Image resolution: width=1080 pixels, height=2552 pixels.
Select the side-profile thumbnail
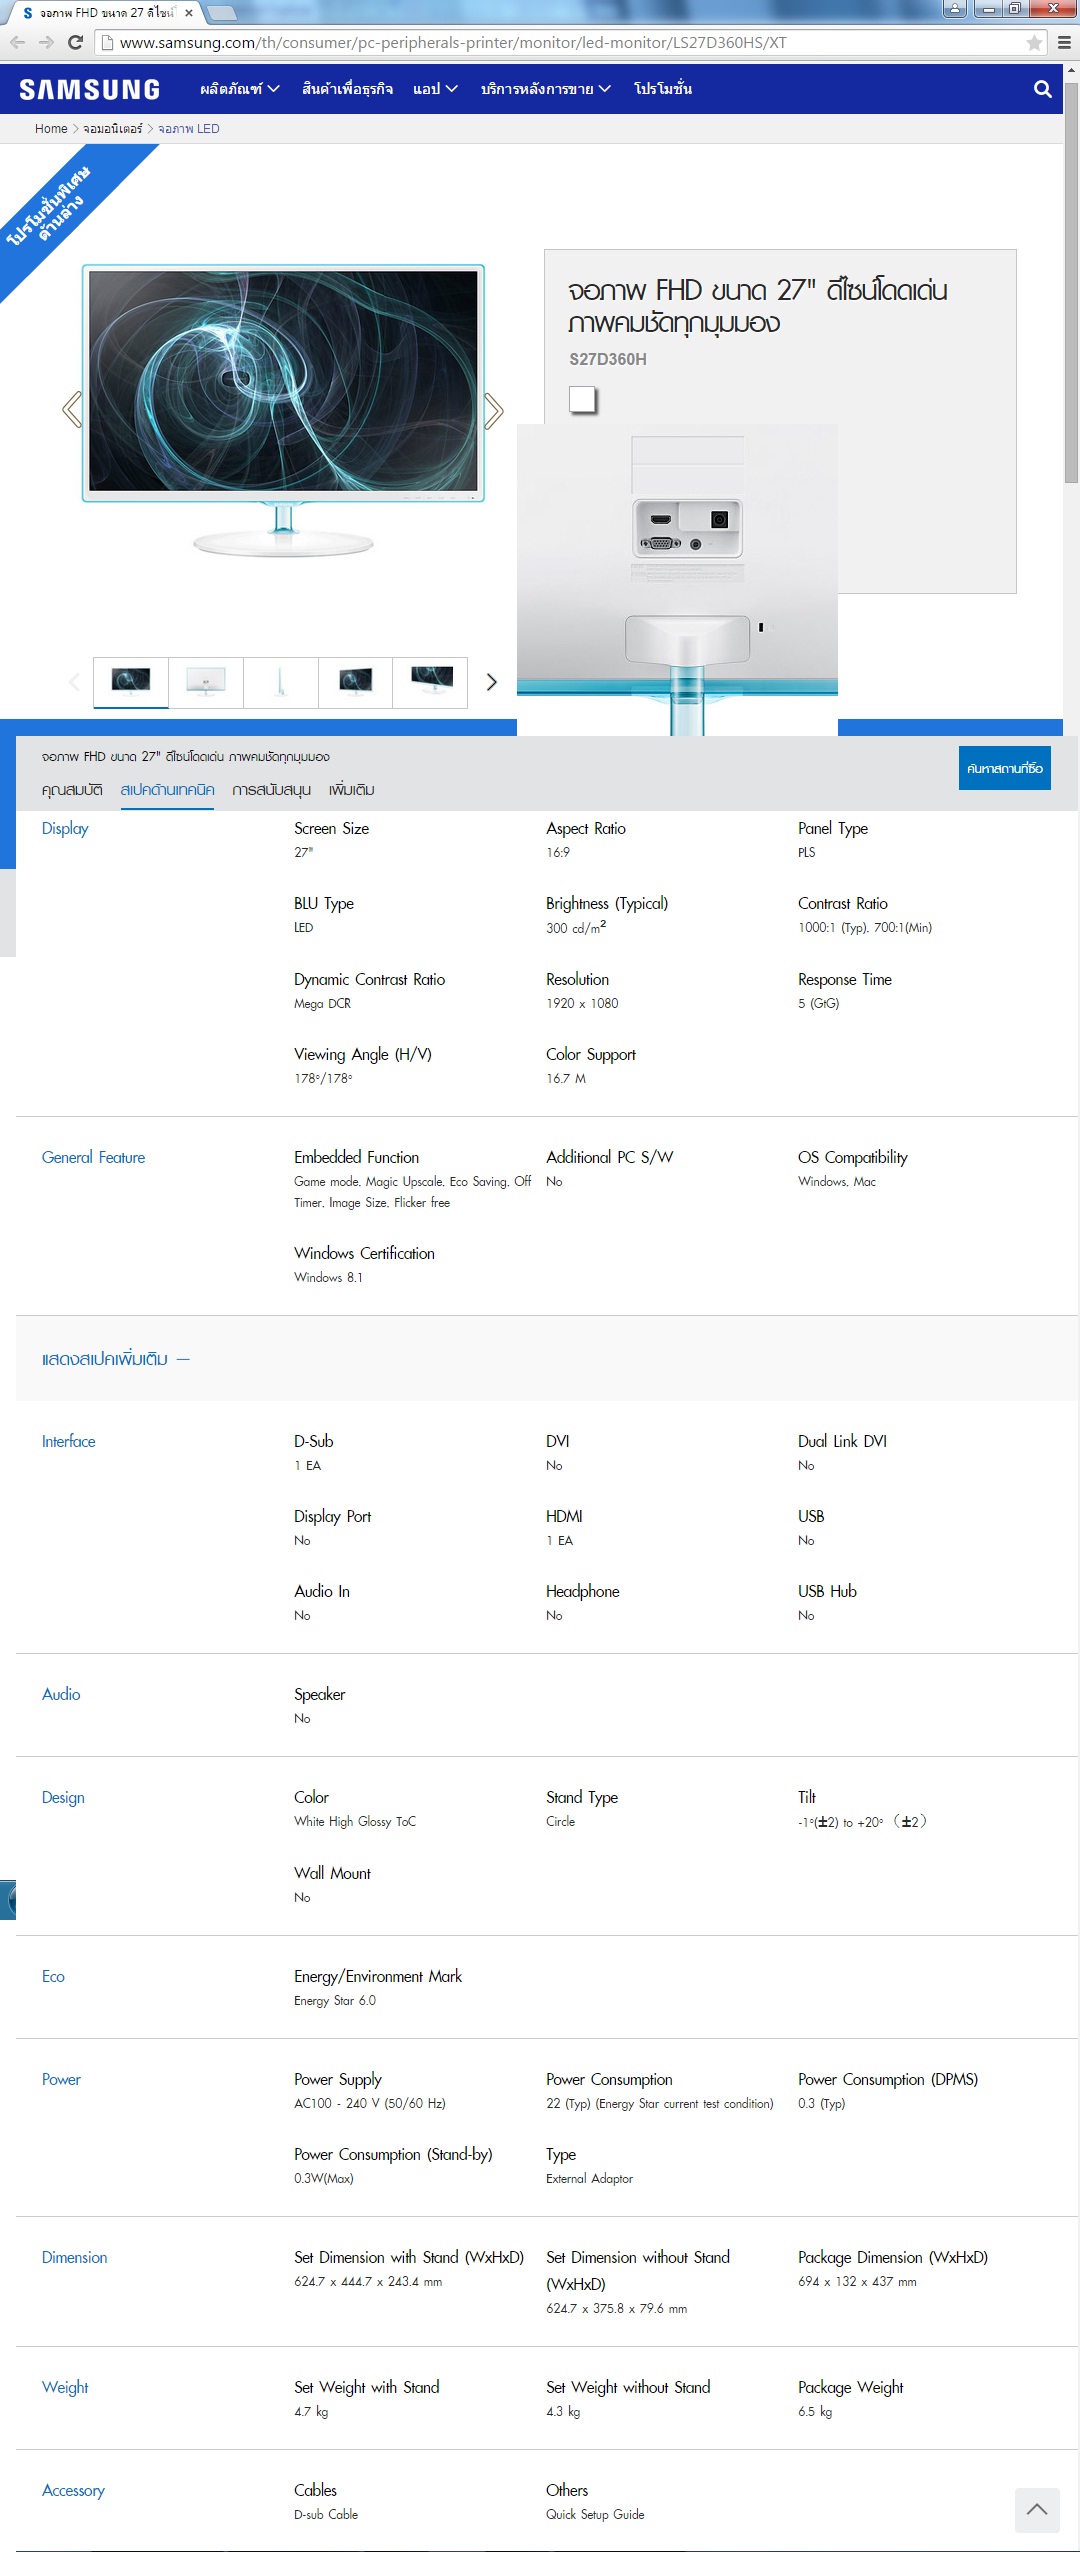pos(281,682)
